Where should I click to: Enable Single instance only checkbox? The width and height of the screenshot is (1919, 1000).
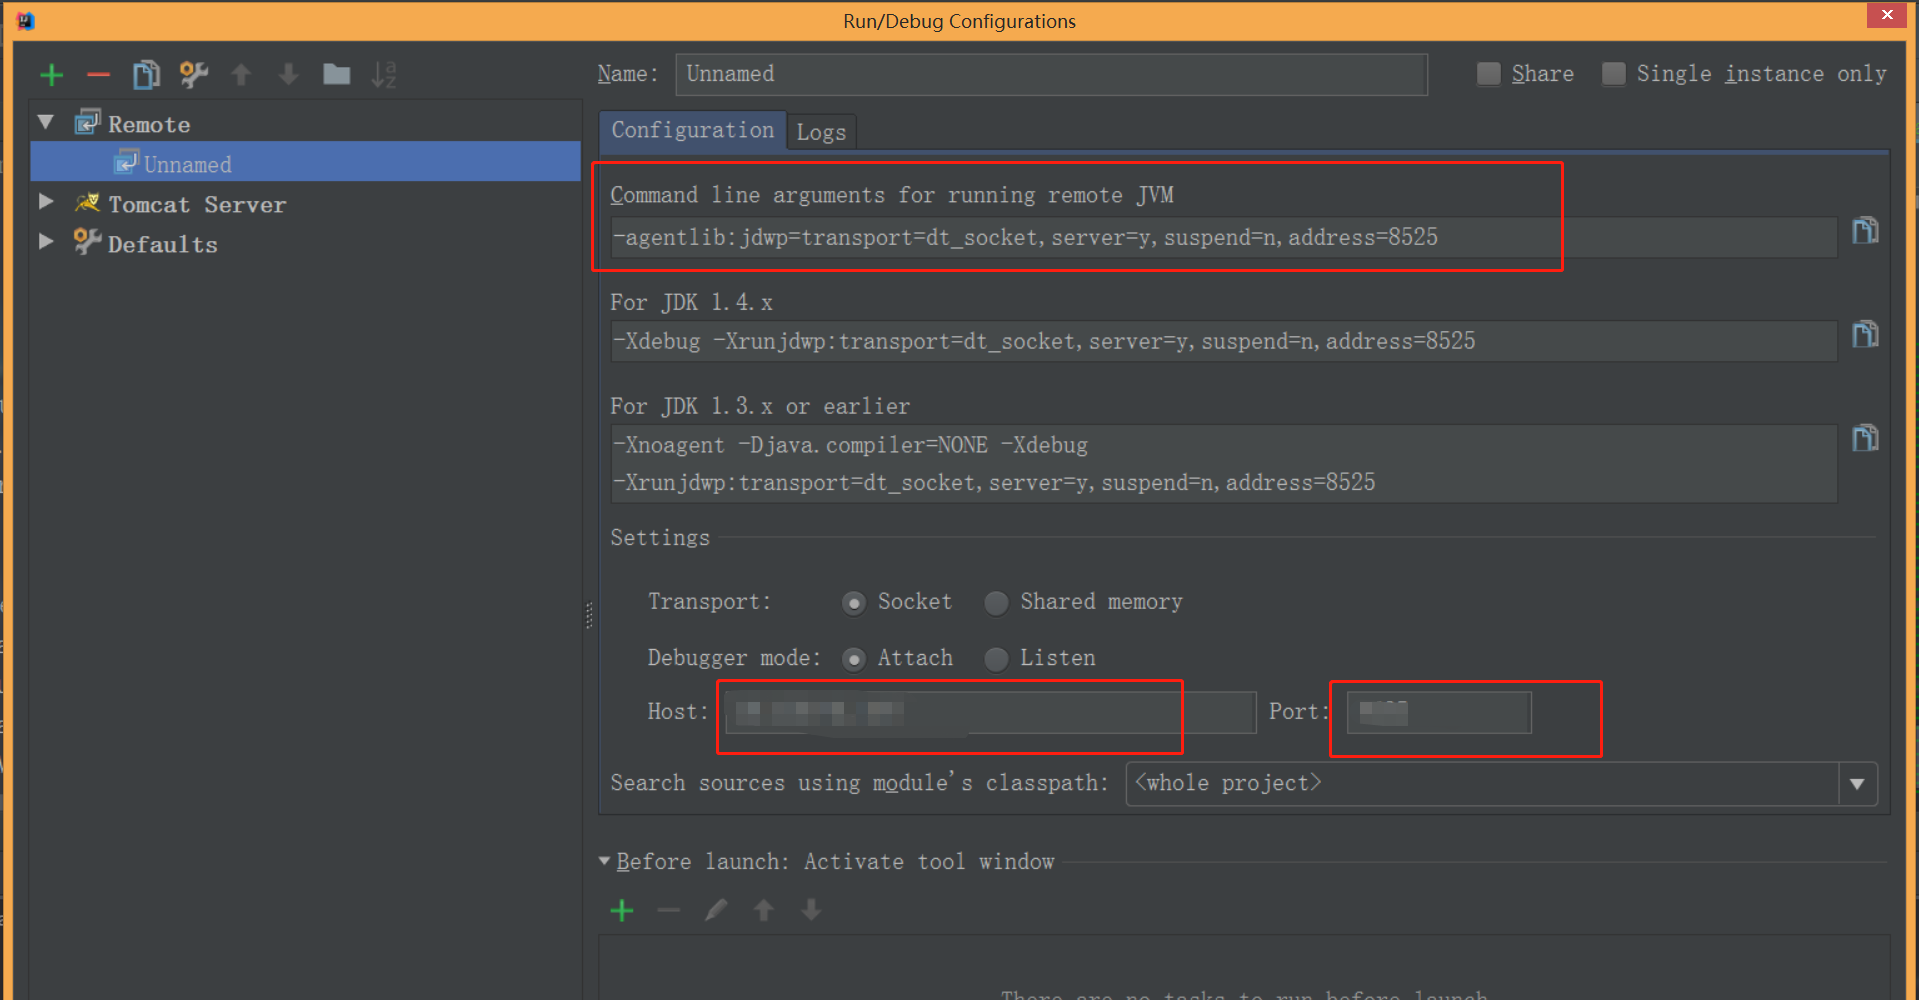click(x=1613, y=74)
